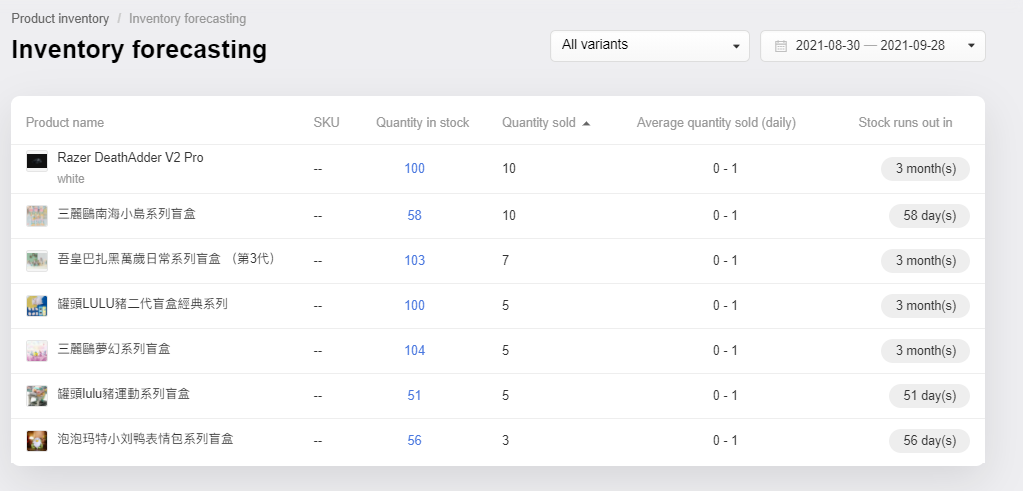Image resolution: width=1023 pixels, height=491 pixels.
Task: Click stock quantity link 58
Action: coord(414,215)
